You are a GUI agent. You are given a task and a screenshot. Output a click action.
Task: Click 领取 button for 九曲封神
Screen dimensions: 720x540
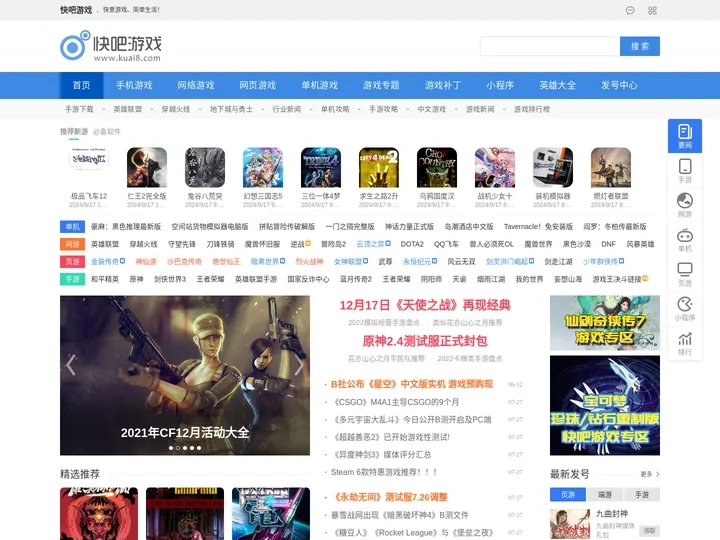(x=649, y=530)
